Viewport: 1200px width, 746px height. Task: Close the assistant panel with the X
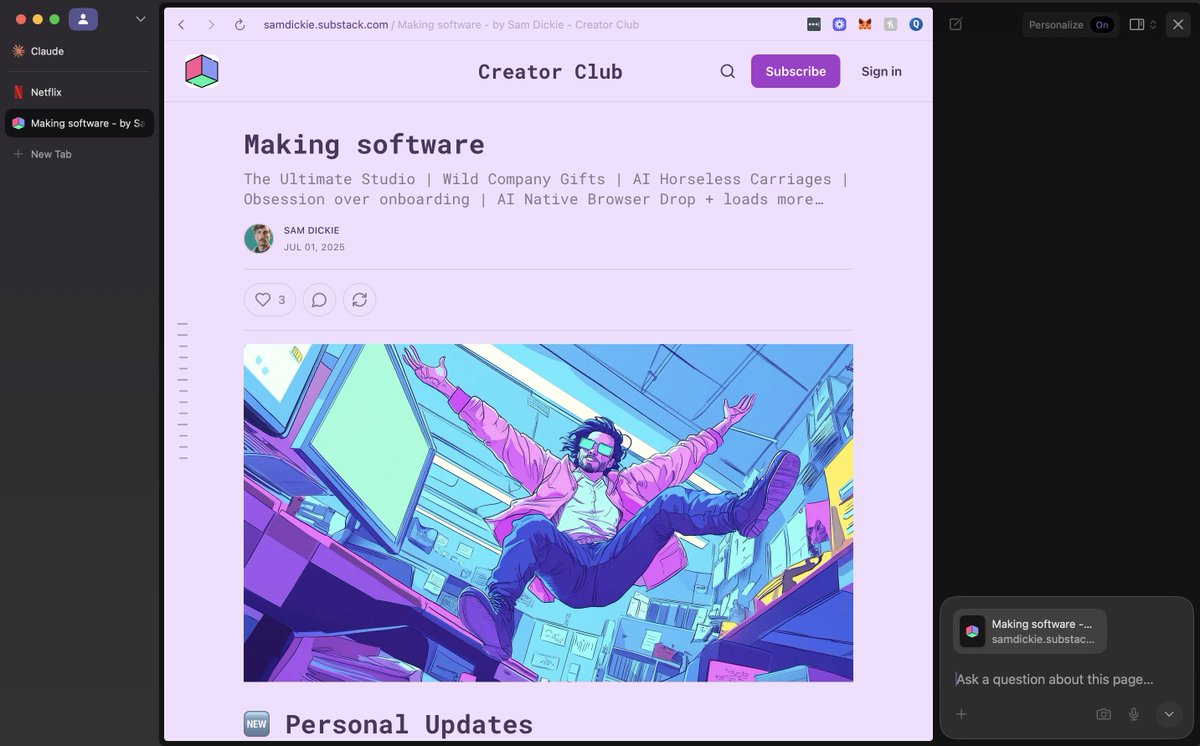tap(1178, 24)
